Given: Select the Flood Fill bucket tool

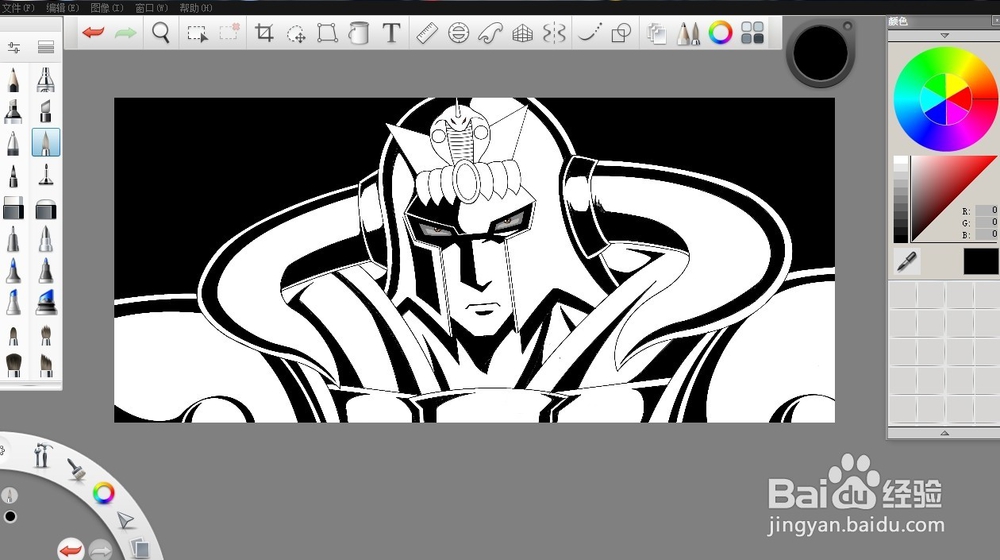Looking at the screenshot, I should click(359, 33).
